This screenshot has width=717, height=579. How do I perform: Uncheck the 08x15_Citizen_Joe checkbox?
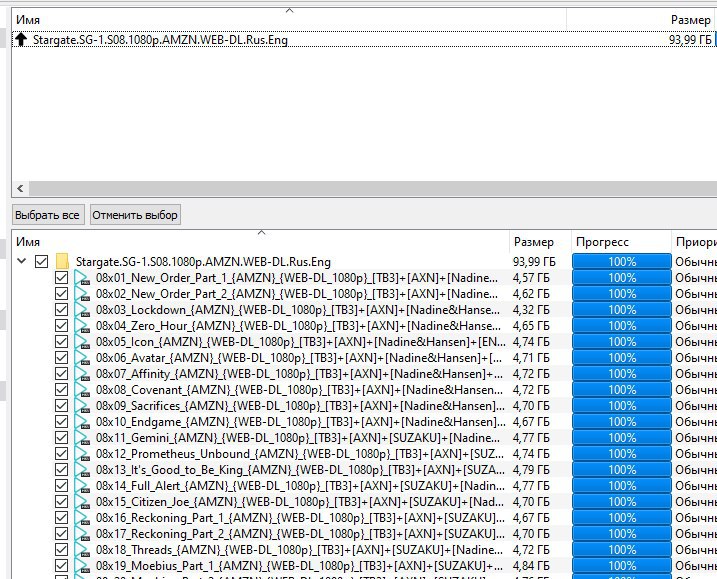61,502
